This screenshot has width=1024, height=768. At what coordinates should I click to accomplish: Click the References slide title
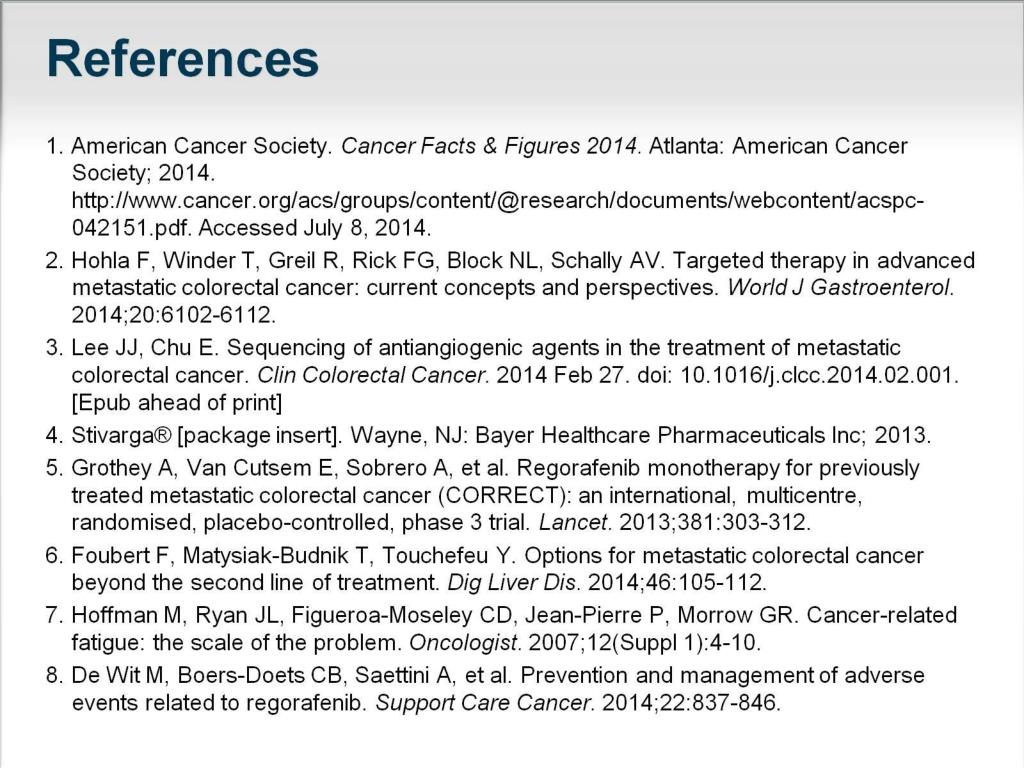click(x=182, y=59)
